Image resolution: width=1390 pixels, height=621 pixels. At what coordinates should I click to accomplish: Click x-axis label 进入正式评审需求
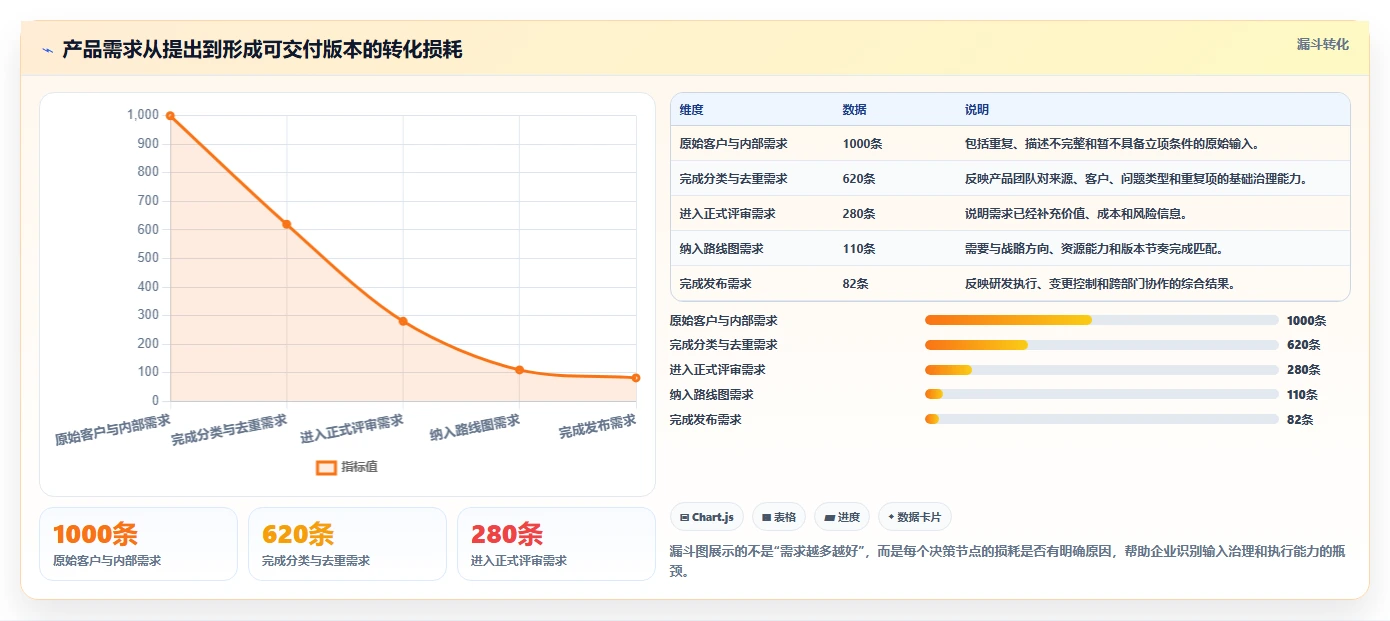pos(352,430)
